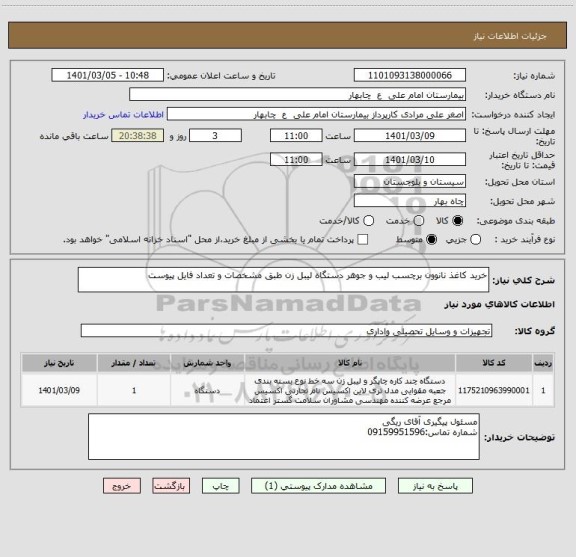The height and width of the screenshot is (557, 576).
Task: Click the خروج exit button
Action: pos(122,486)
